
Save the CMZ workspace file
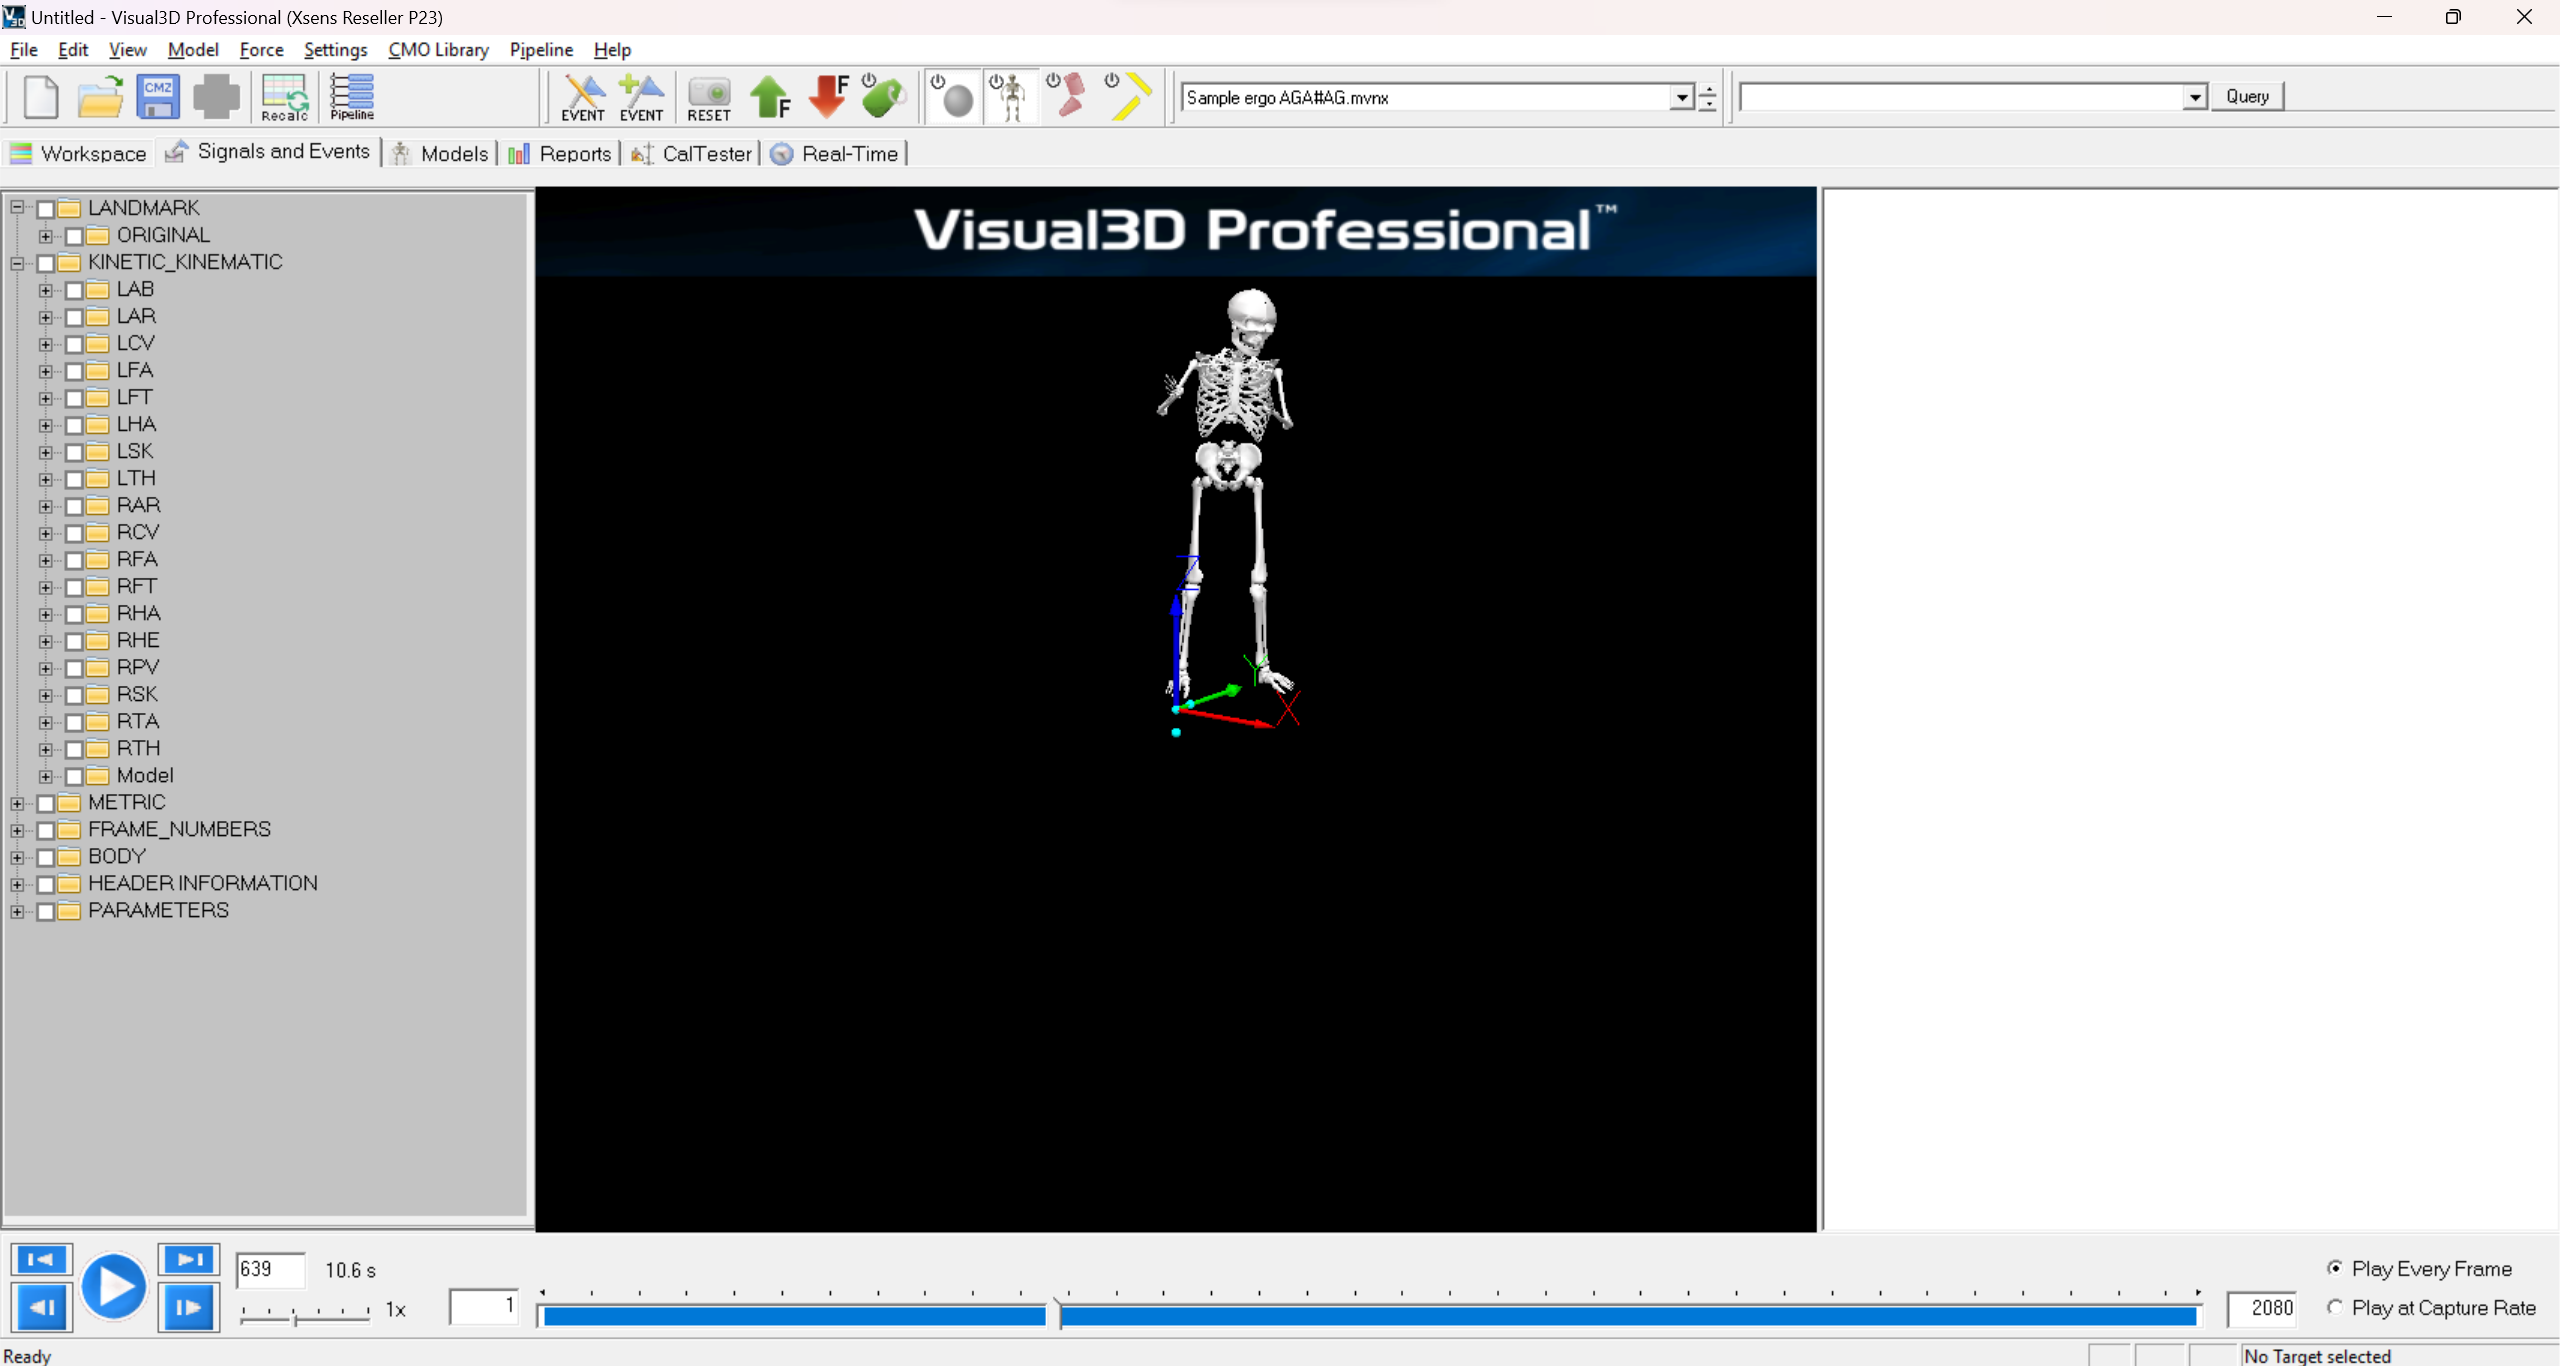(157, 97)
